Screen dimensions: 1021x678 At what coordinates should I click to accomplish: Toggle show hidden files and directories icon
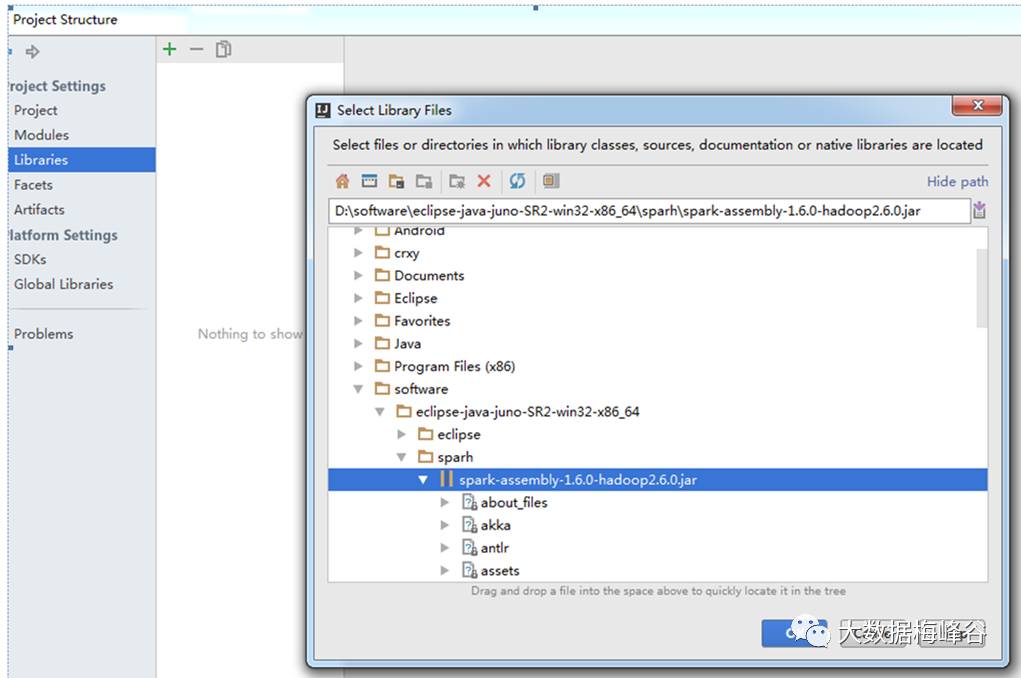551,181
